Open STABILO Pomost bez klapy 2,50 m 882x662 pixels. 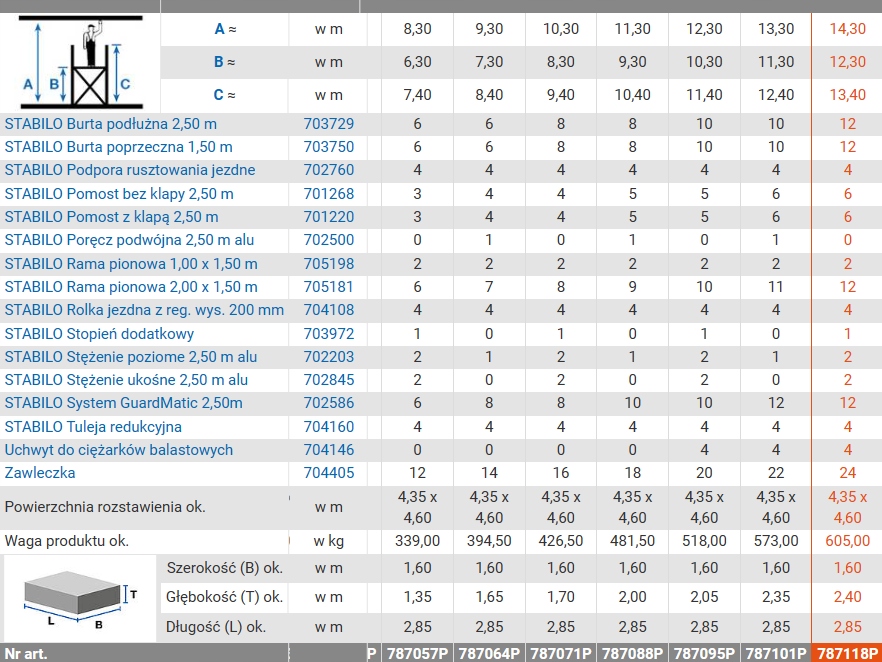[x=119, y=194]
